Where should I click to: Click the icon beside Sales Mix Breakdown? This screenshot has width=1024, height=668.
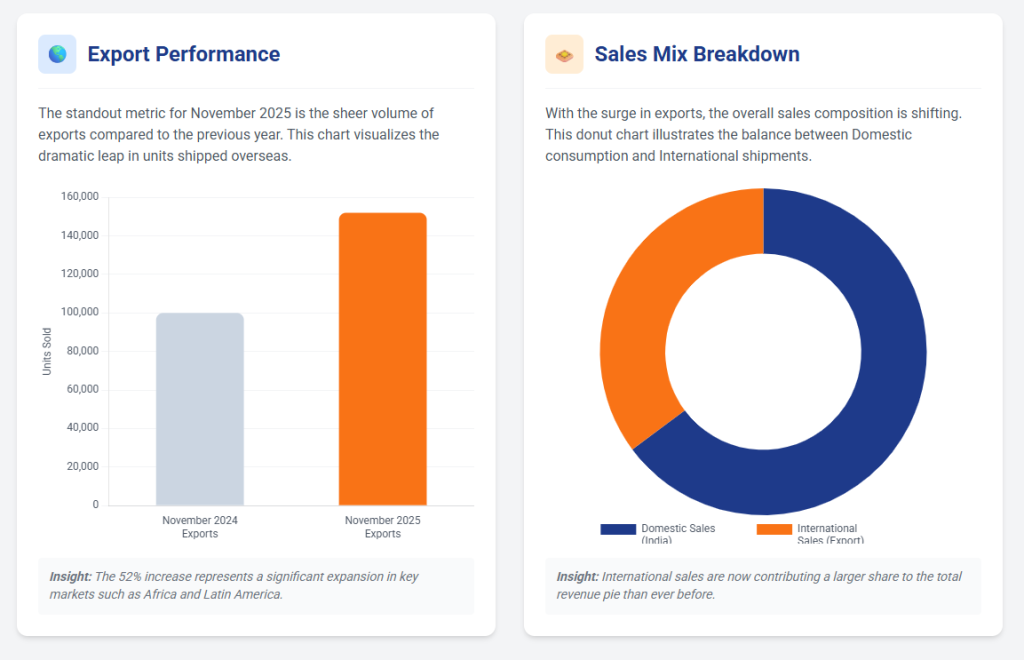point(564,54)
